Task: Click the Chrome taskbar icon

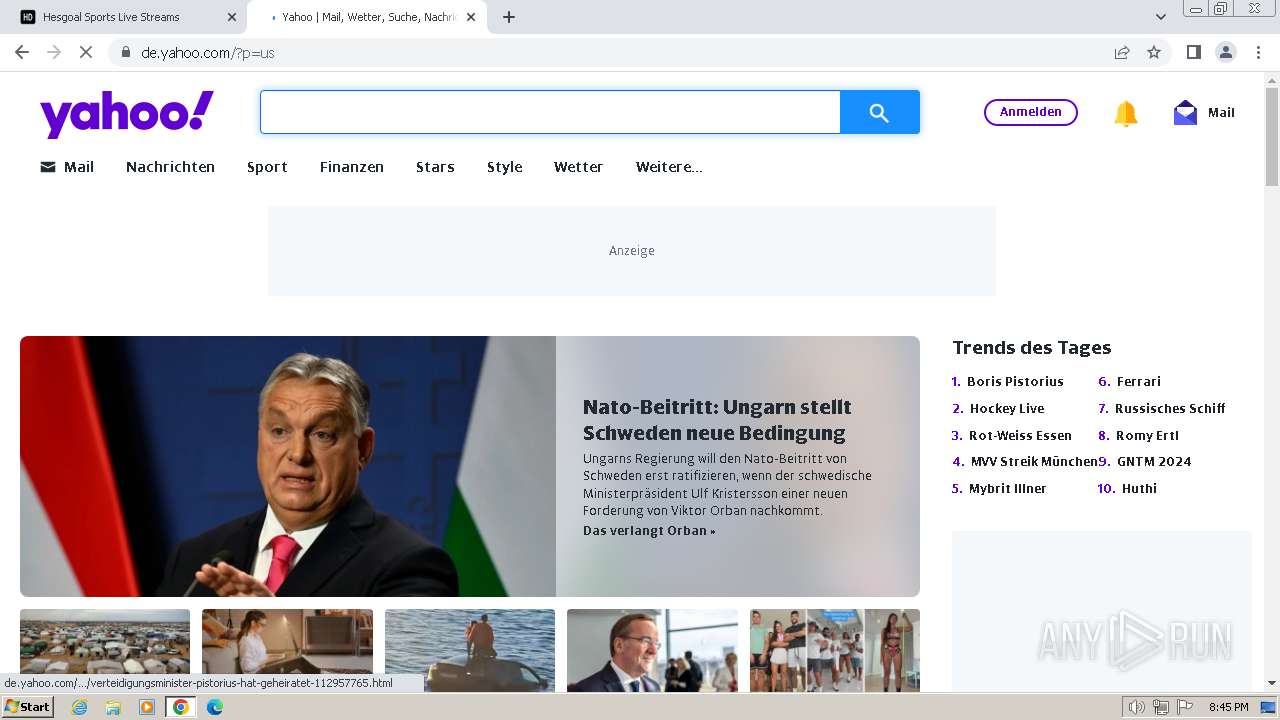Action: pyautogui.click(x=181, y=707)
